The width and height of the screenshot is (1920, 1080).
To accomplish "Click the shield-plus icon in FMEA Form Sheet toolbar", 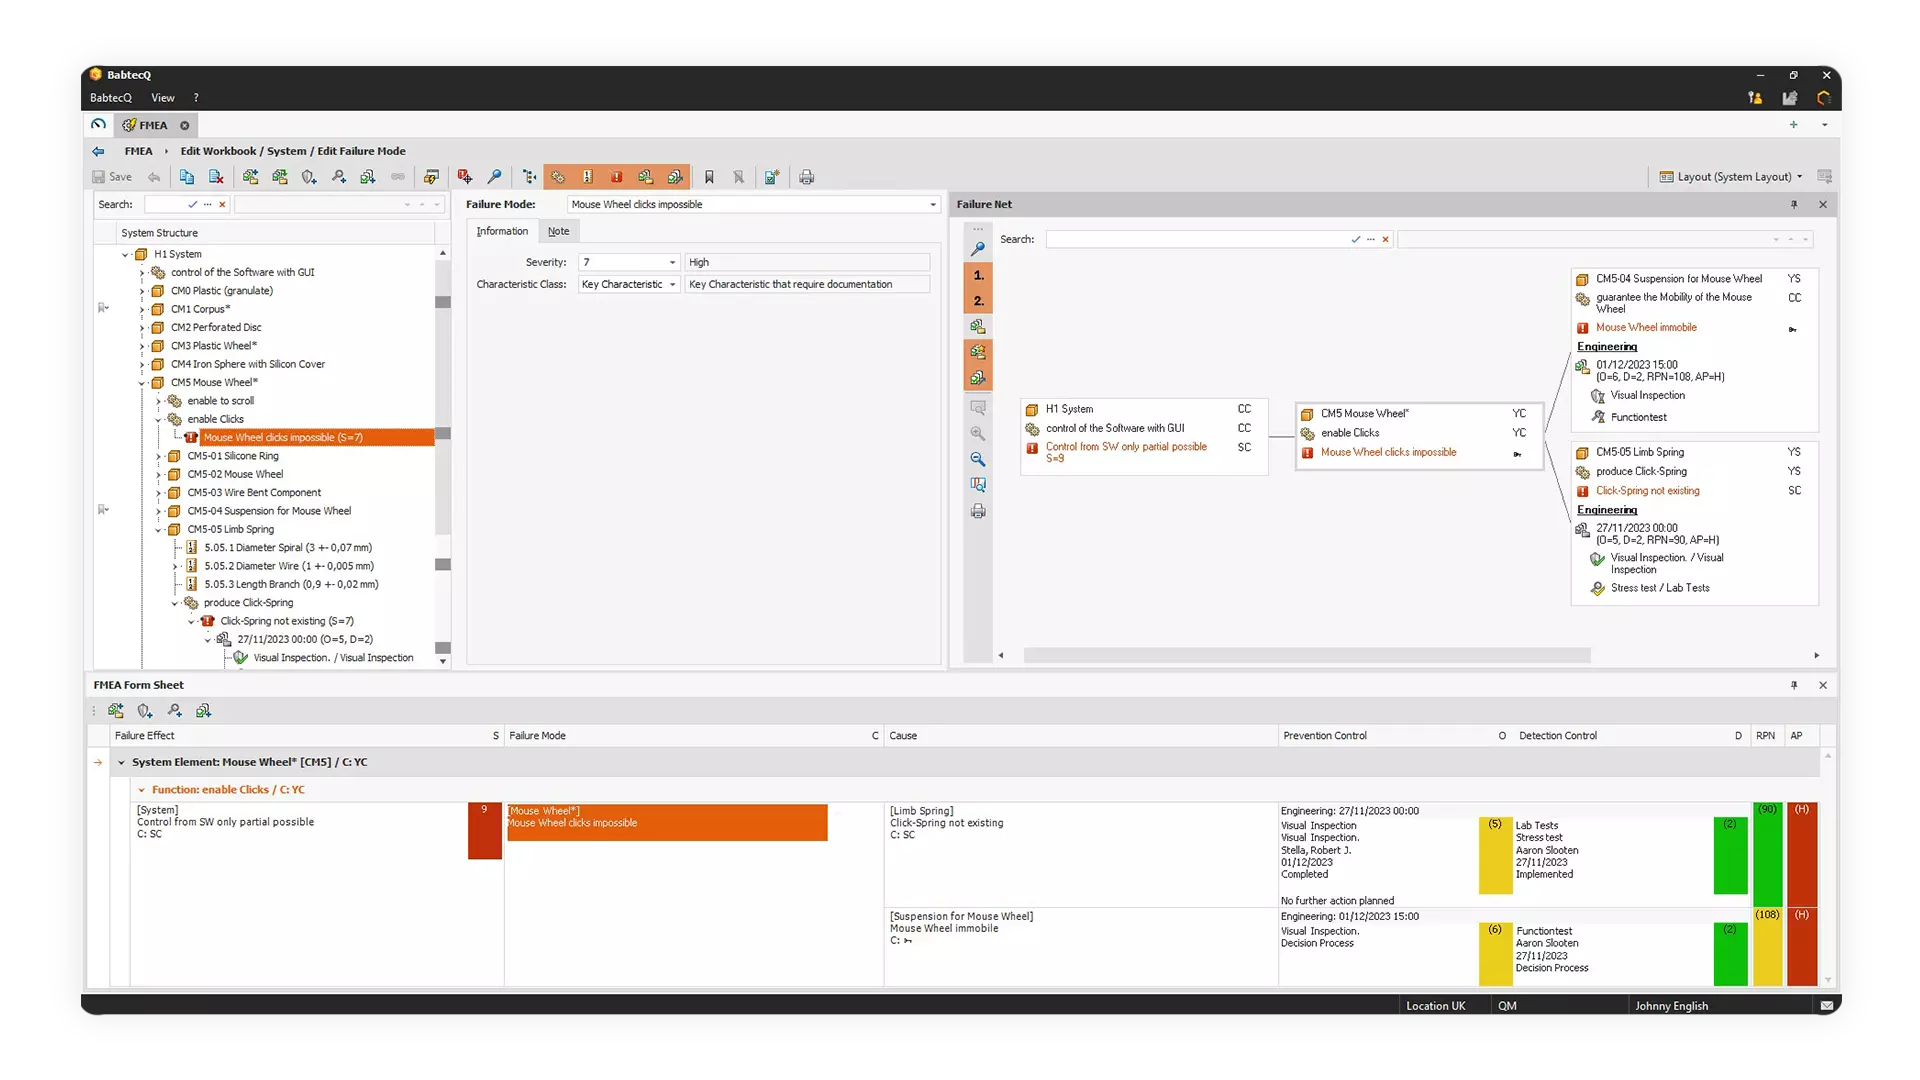I will pyautogui.click(x=144, y=711).
